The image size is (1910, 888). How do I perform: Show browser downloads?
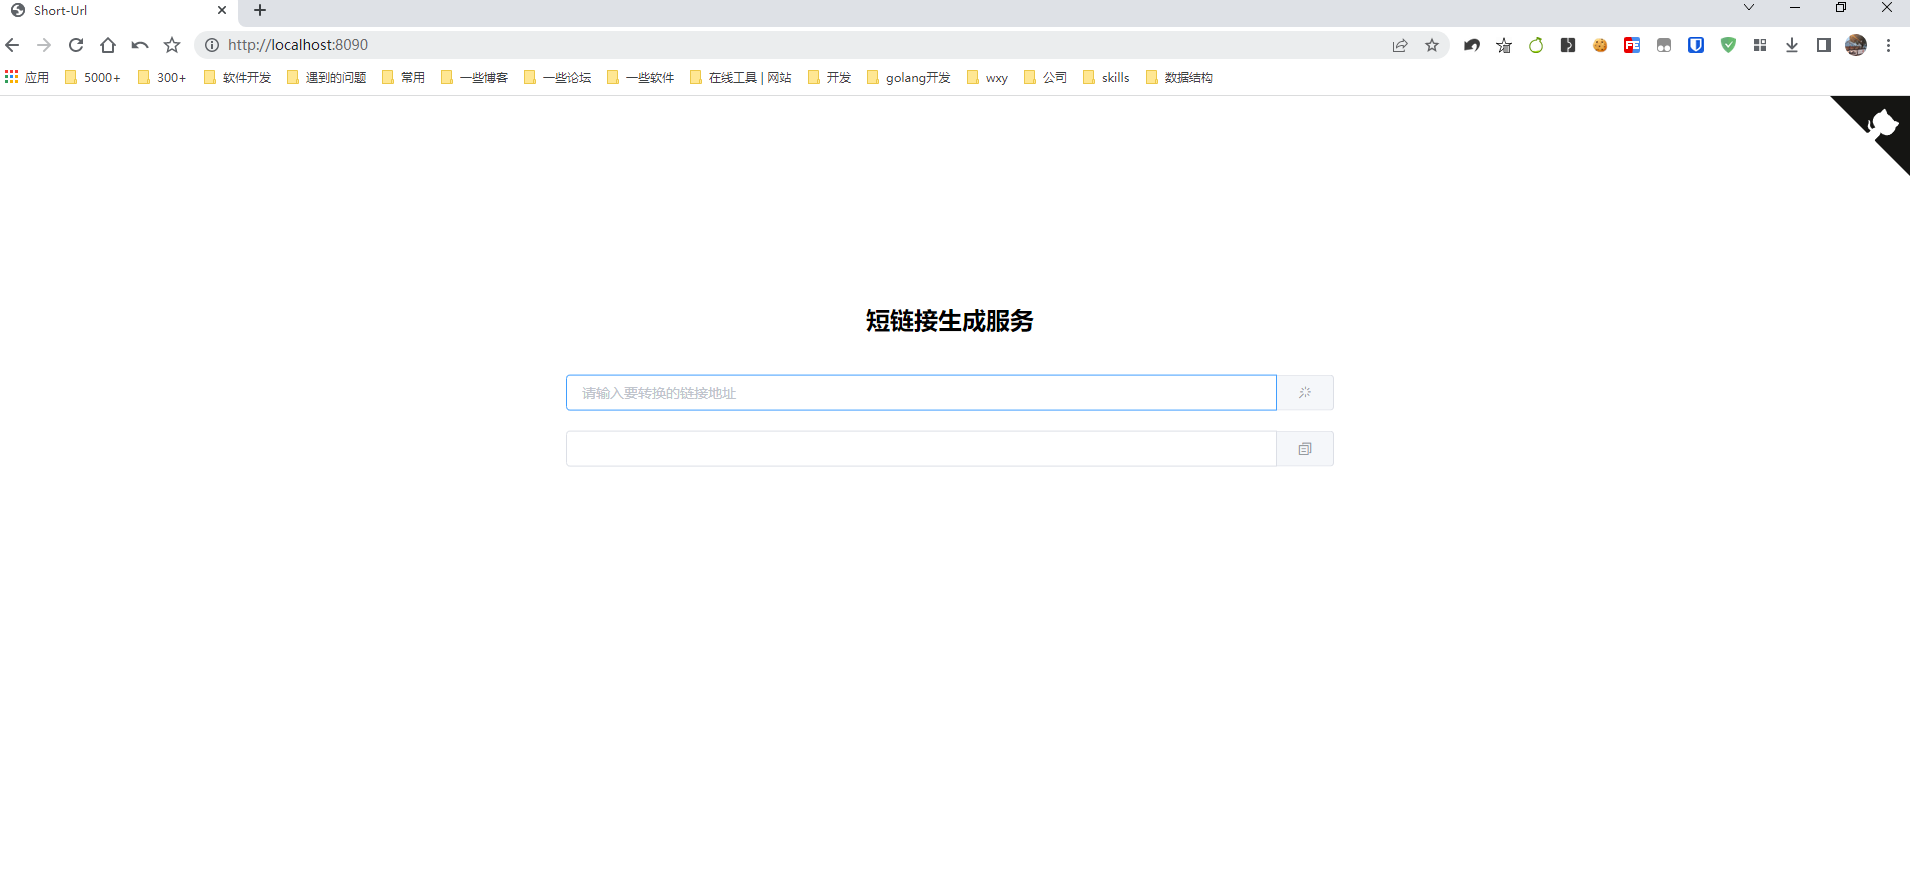[x=1792, y=45]
